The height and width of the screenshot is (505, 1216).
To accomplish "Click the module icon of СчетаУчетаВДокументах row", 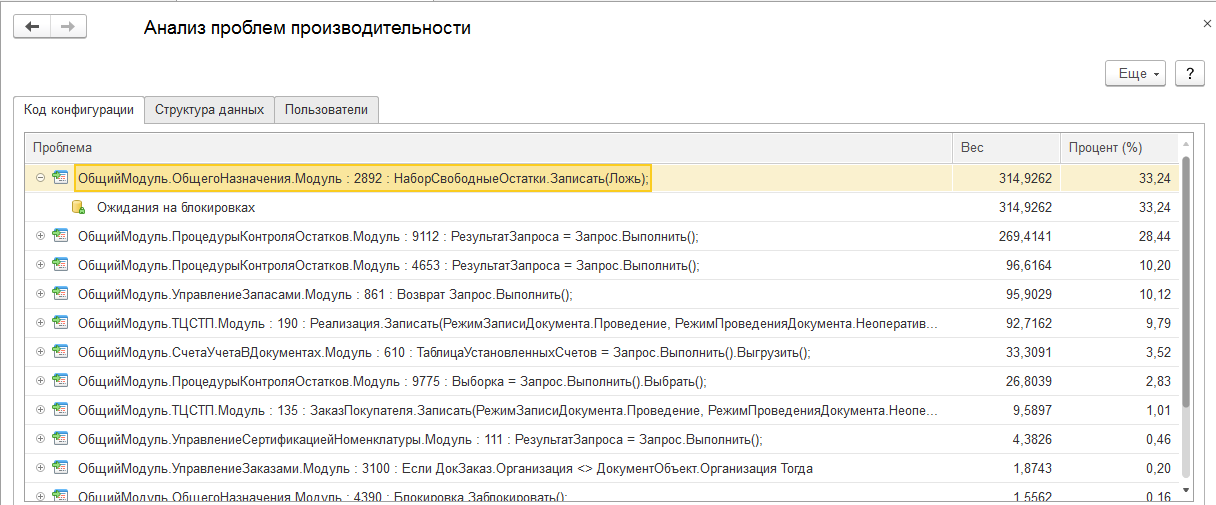I will point(60,353).
